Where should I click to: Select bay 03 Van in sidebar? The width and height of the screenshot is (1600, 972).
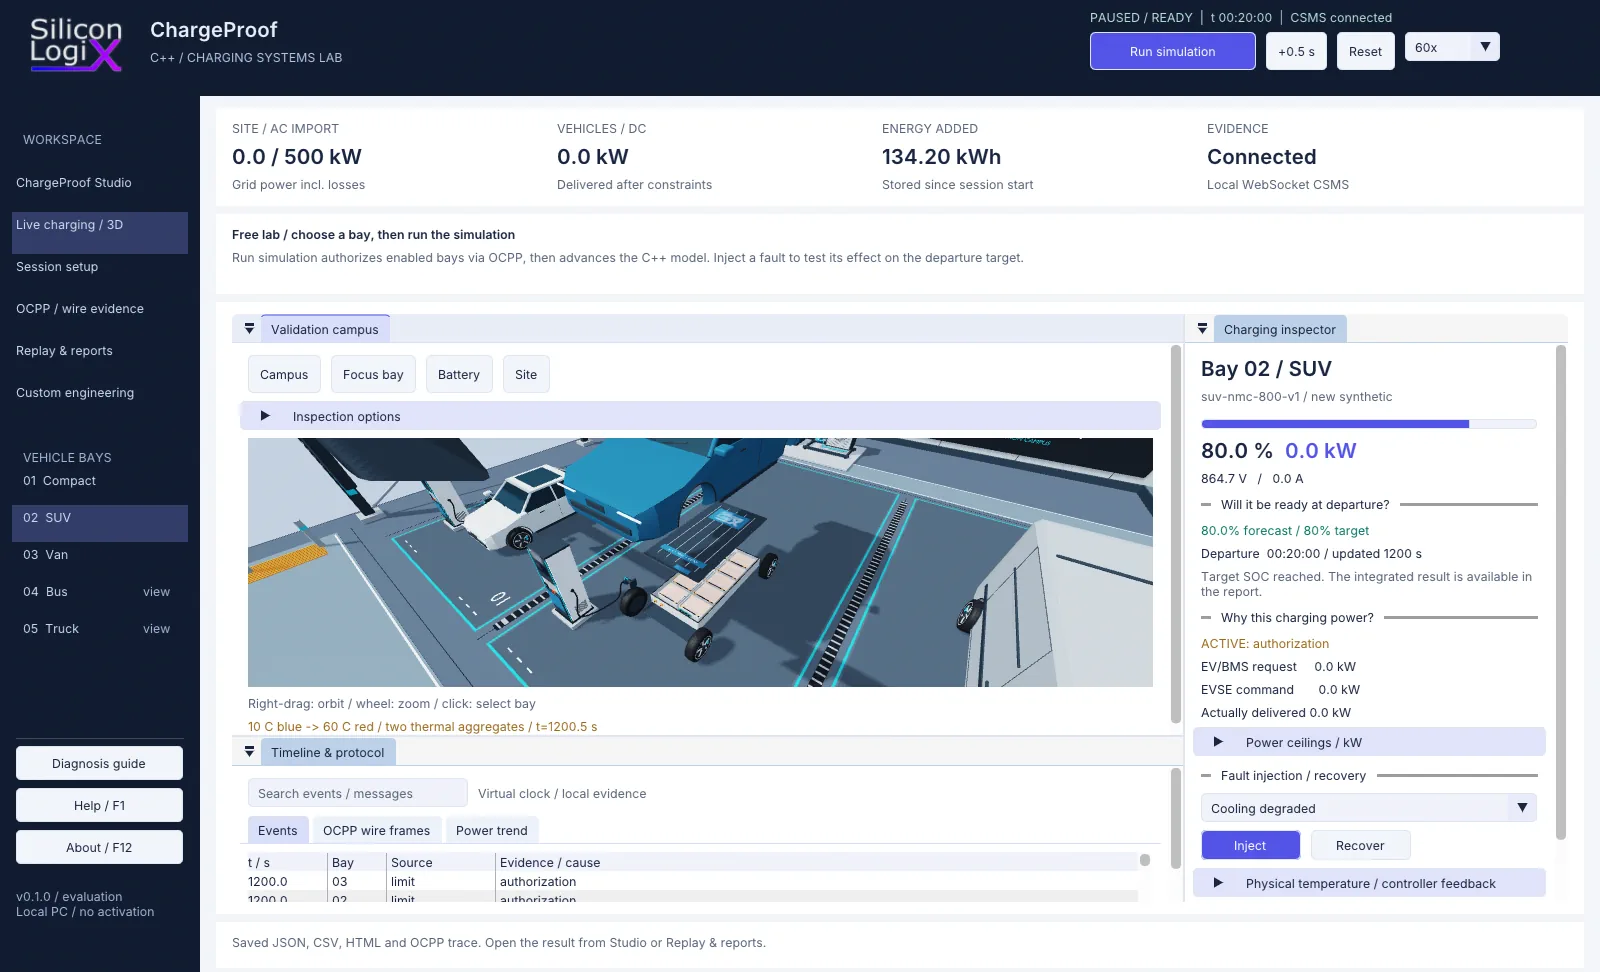point(99,555)
